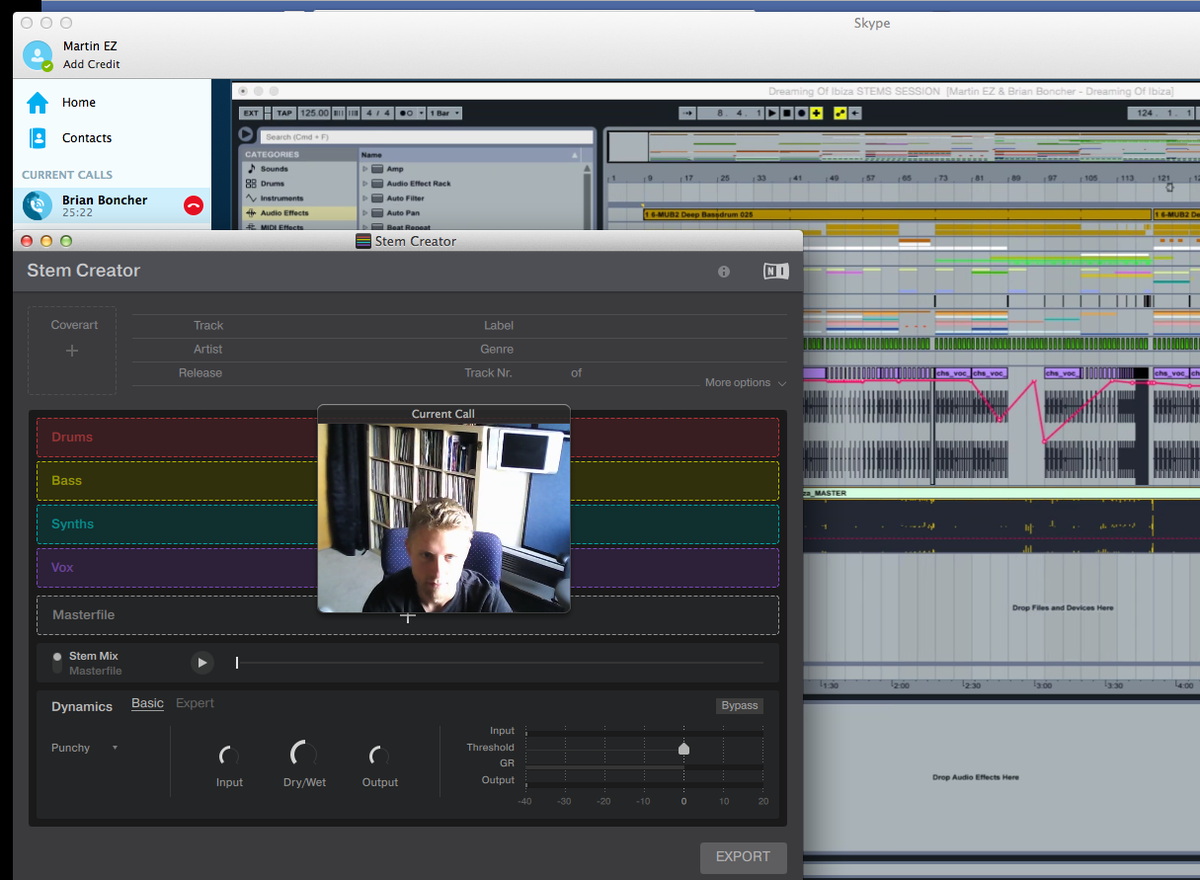Play the Stem Mix preview
Screen dimensions: 1200x880
202,662
